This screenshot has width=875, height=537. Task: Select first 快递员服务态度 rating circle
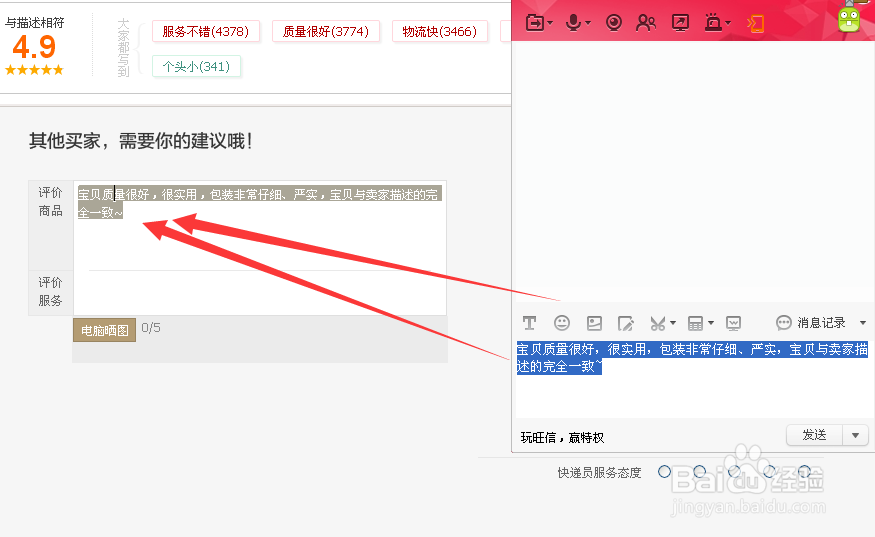pos(664,472)
